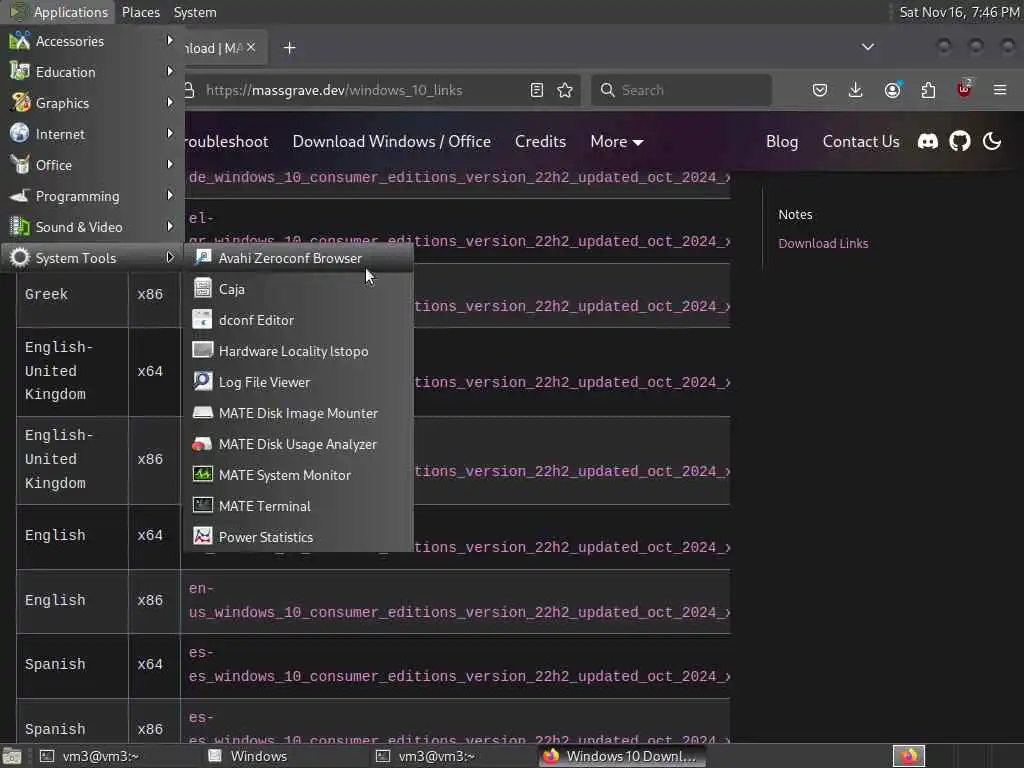This screenshot has width=1024, height=768.
Task: Click the uBlock Origin extension icon
Action: point(964,89)
